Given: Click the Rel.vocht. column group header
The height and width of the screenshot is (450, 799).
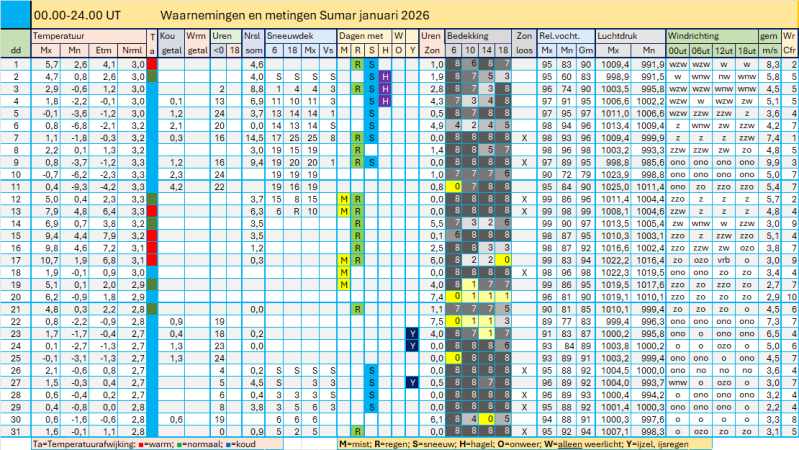Looking at the screenshot, I should coord(560,34).
